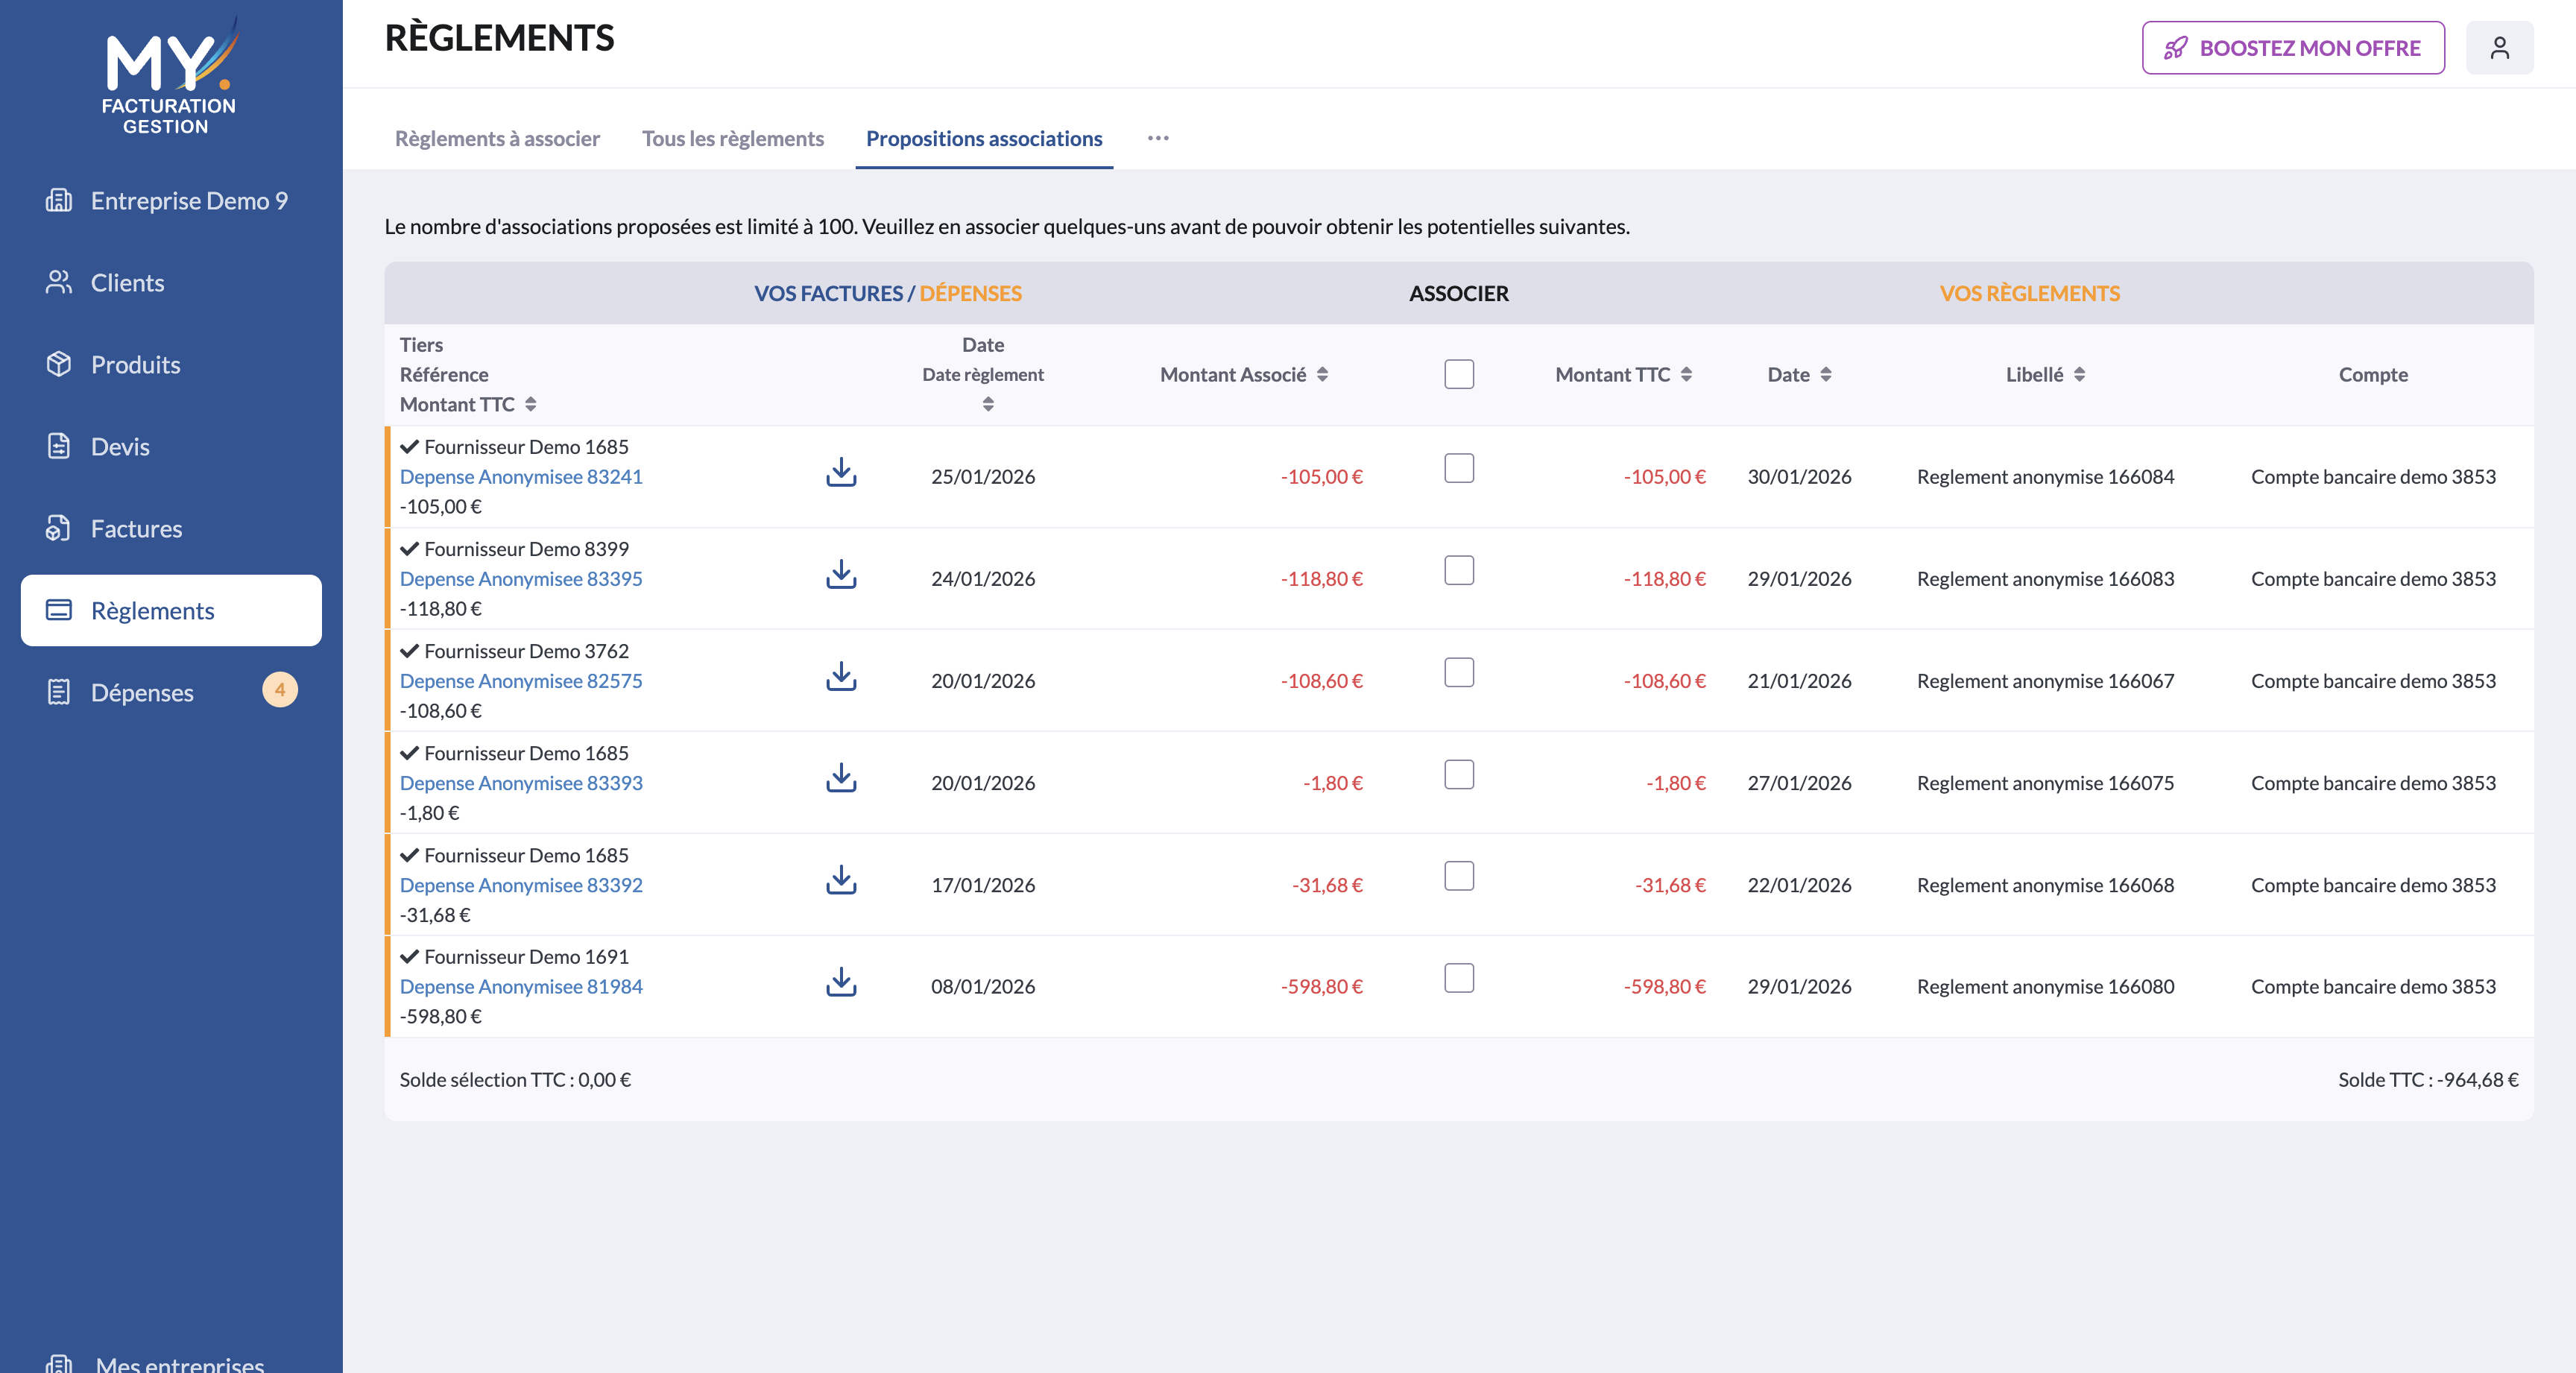This screenshot has width=2576, height=1373.
Task: Click checkmark beside Fournisseur Demo 8399
Action: (x=409, y=549)
